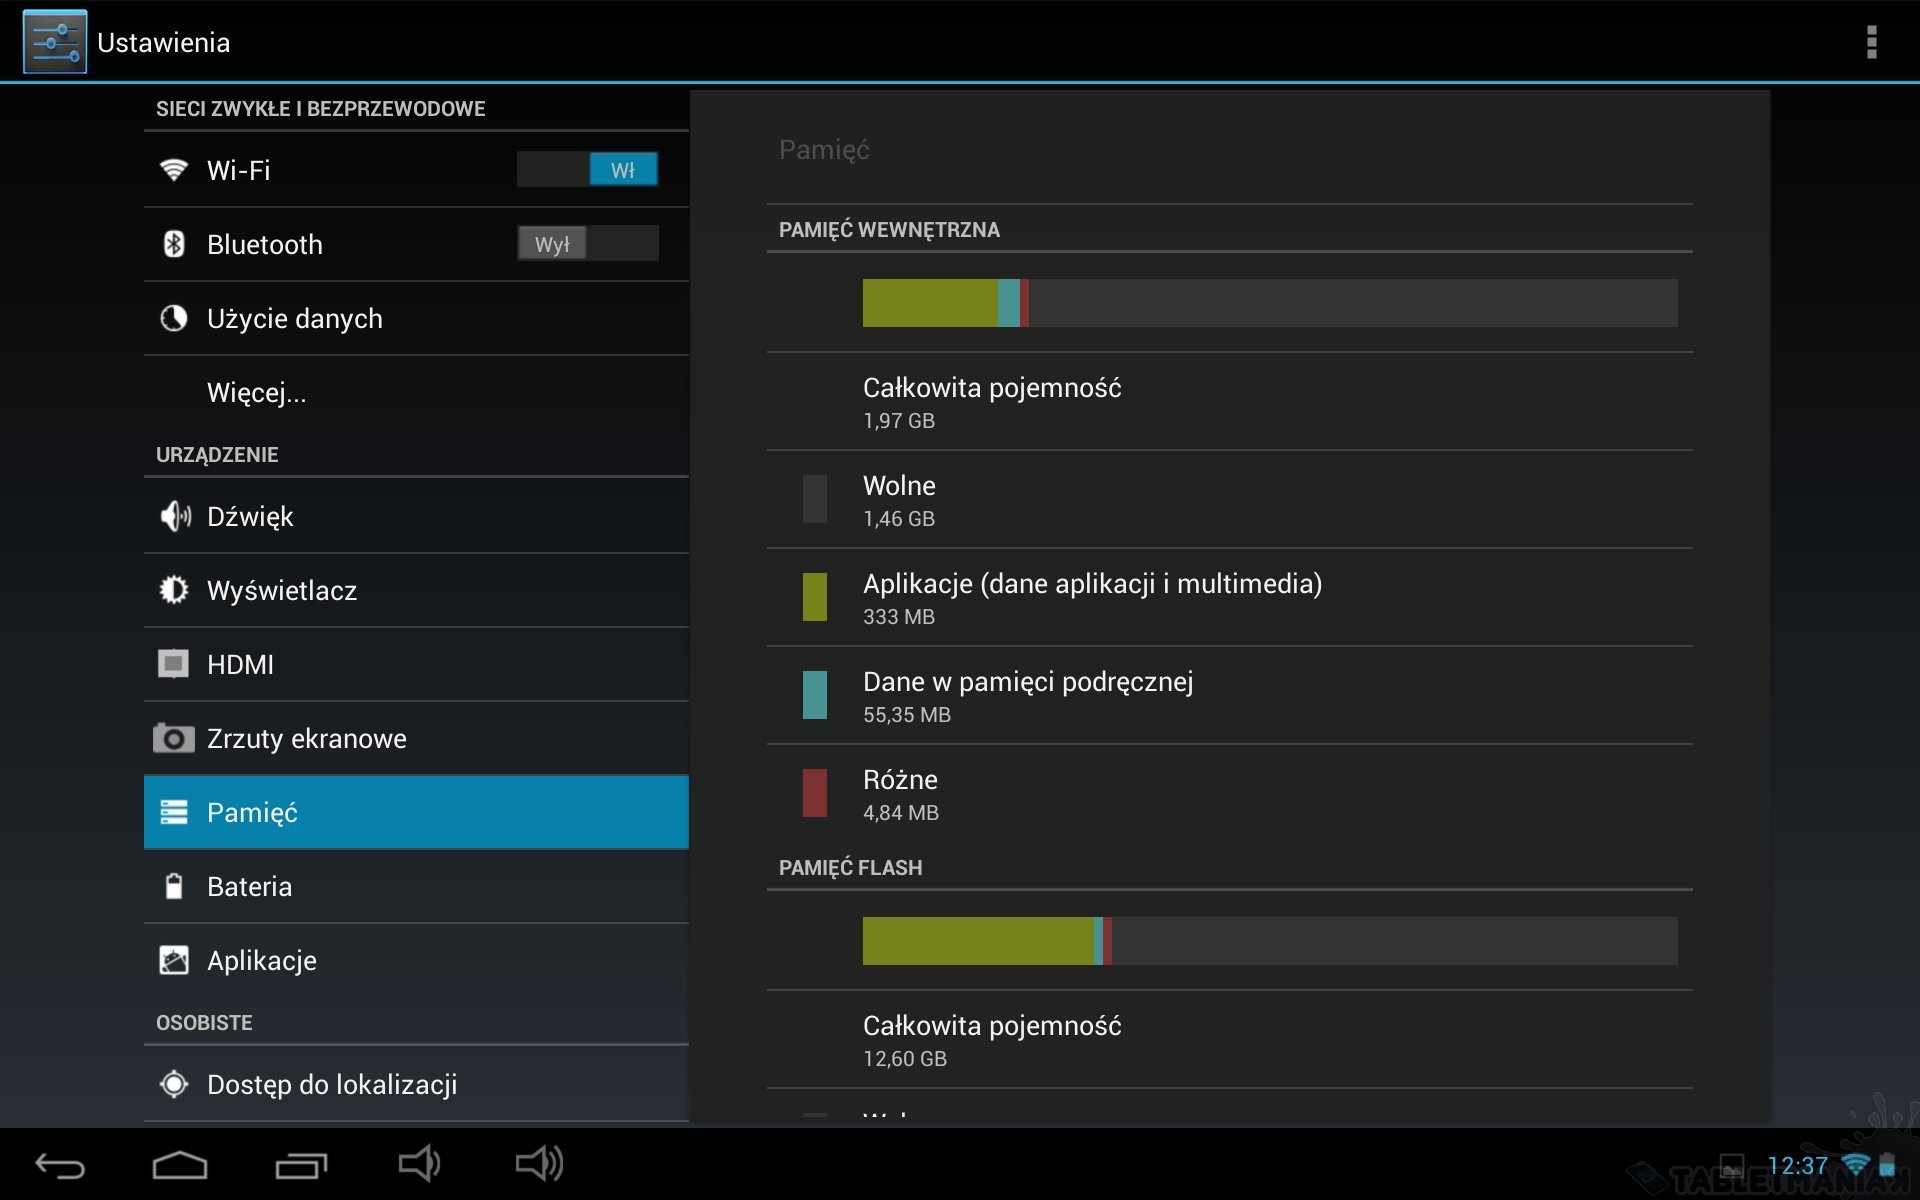This screenshot has width=1920, height=1200.
Task: Click the Bateria battery icon
Action: point(174,886)
